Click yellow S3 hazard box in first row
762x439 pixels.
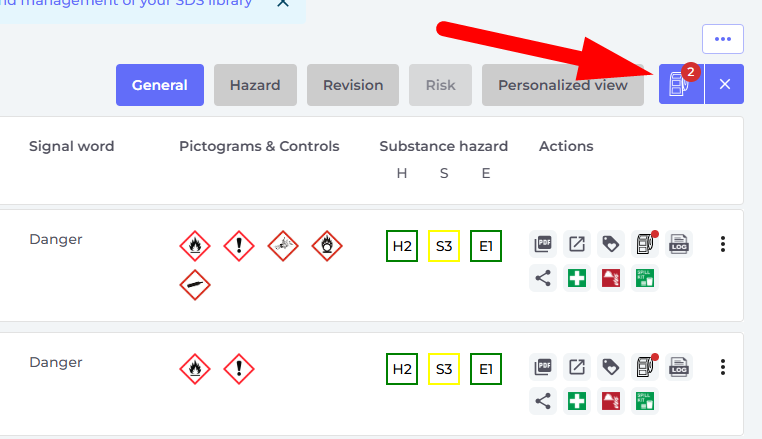[x=444, y=246]
